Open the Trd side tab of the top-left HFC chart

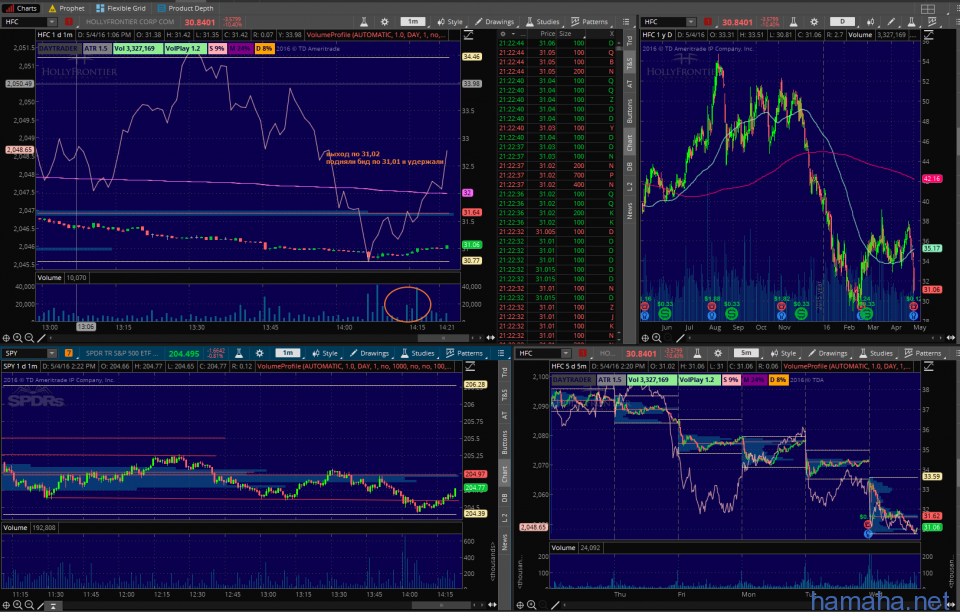[x=629, y=41]
